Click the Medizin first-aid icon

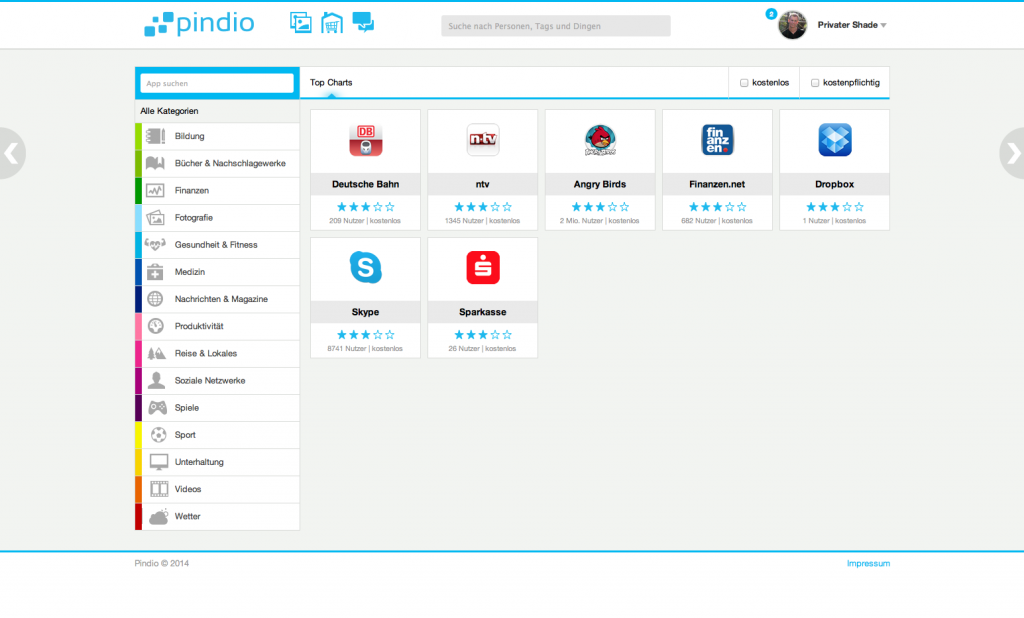point(155,272)
